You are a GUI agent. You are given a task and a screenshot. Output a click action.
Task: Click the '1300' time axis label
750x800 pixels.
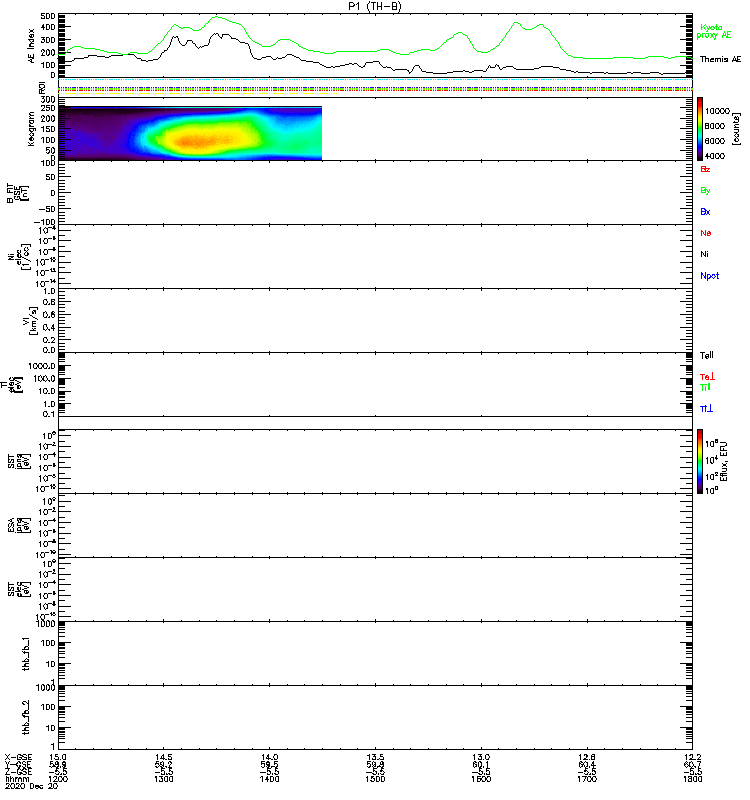(x=164, y=779)
